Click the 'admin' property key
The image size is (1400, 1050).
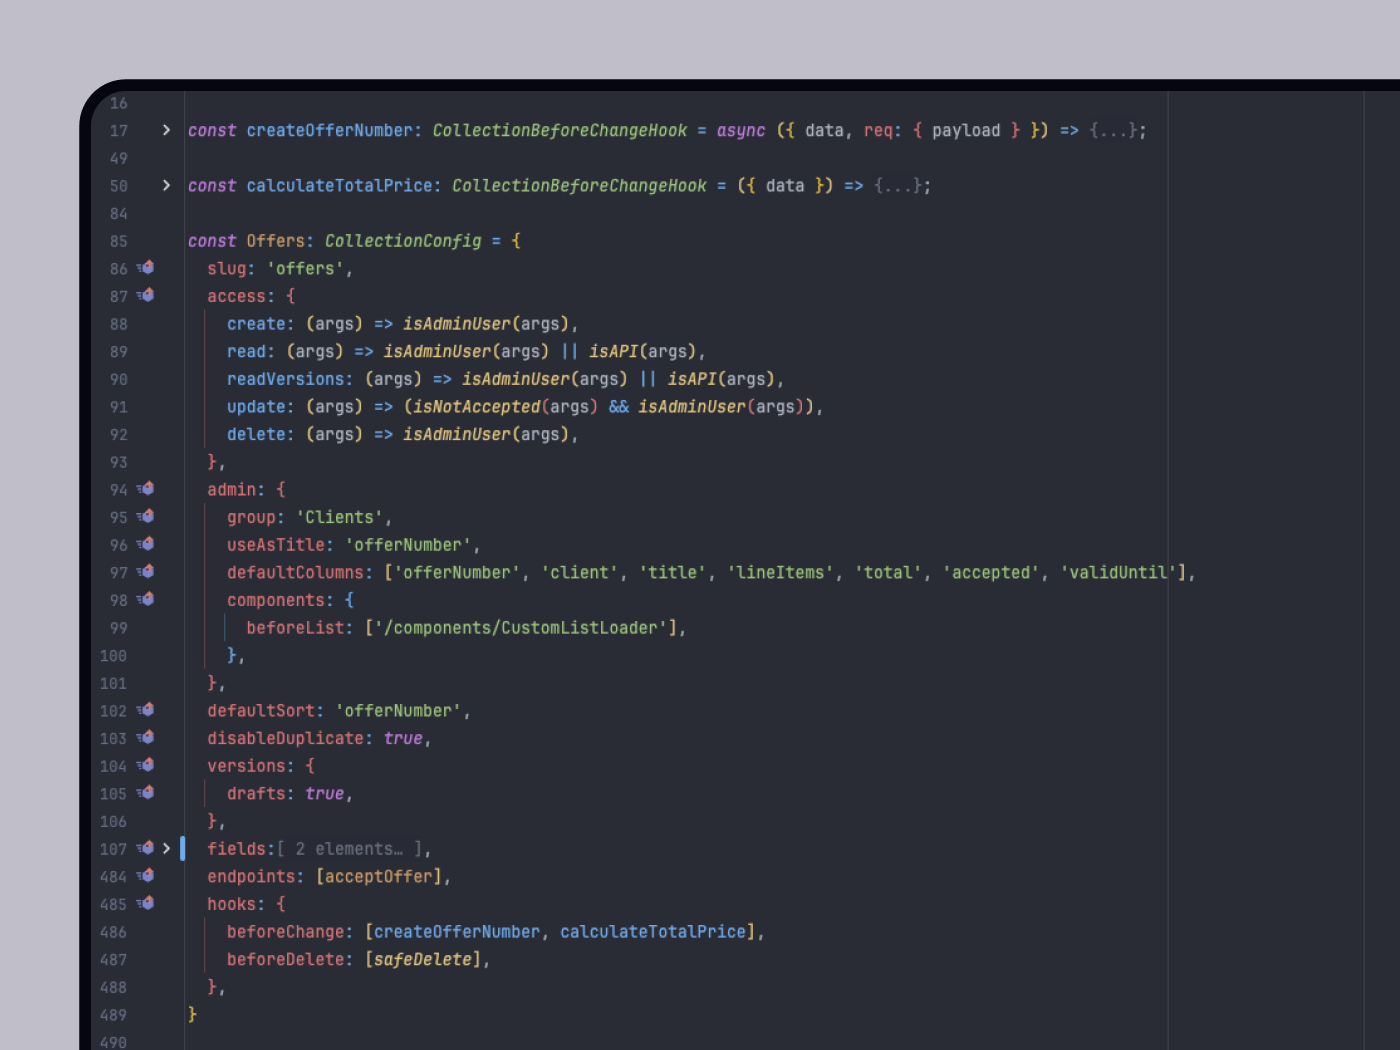click(232, 489)
